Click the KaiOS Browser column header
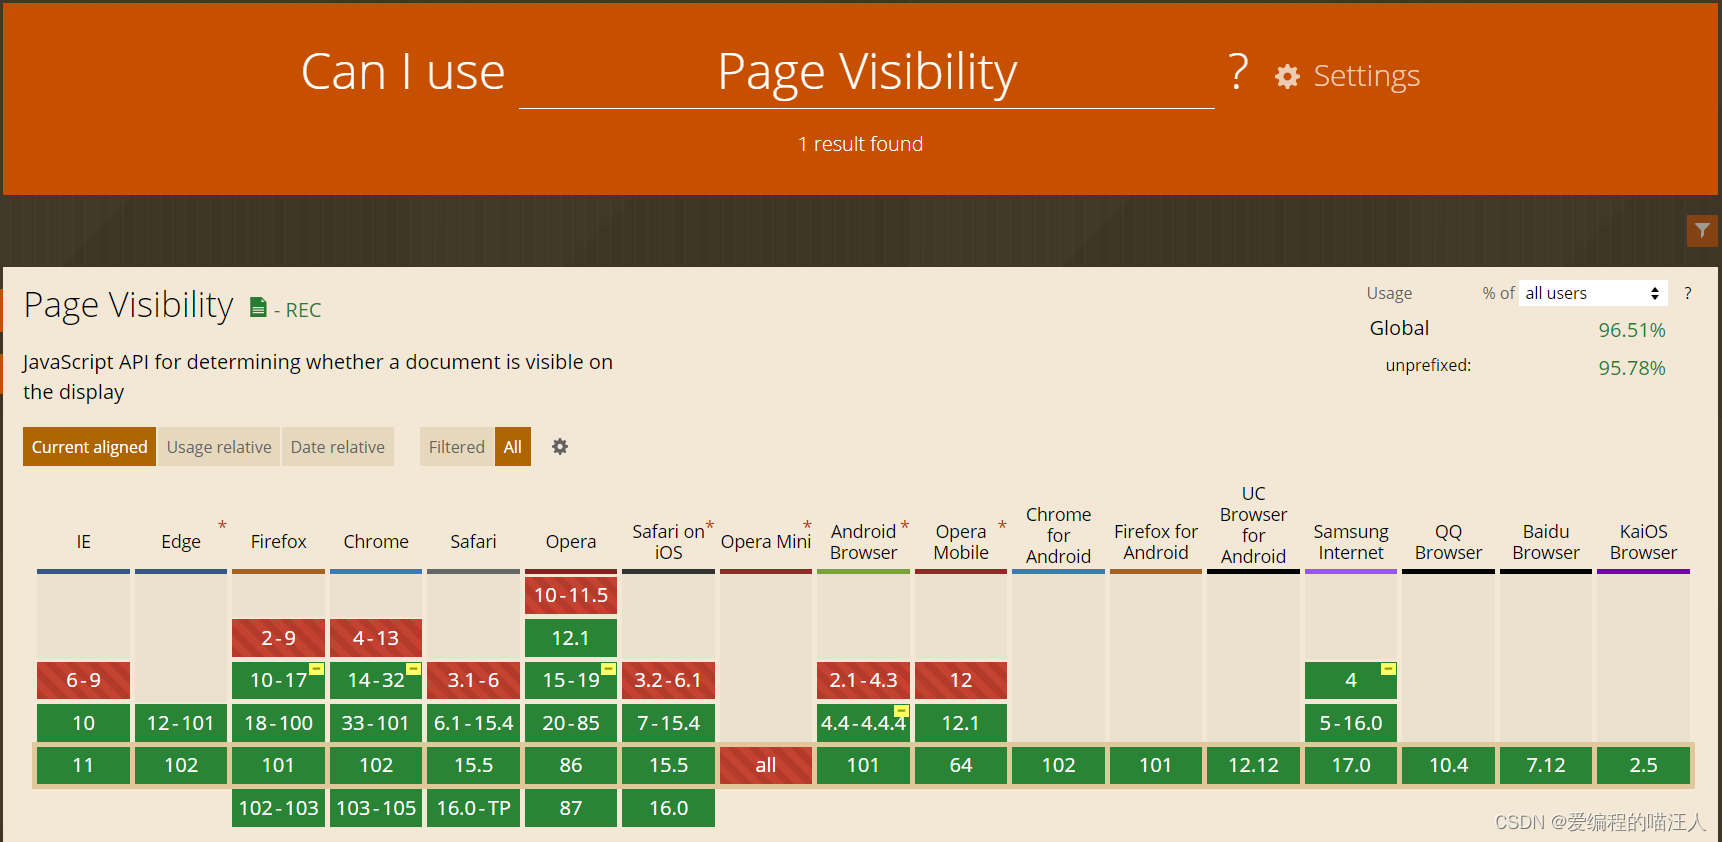1722x842 pixels. (x=1643, y=541)
